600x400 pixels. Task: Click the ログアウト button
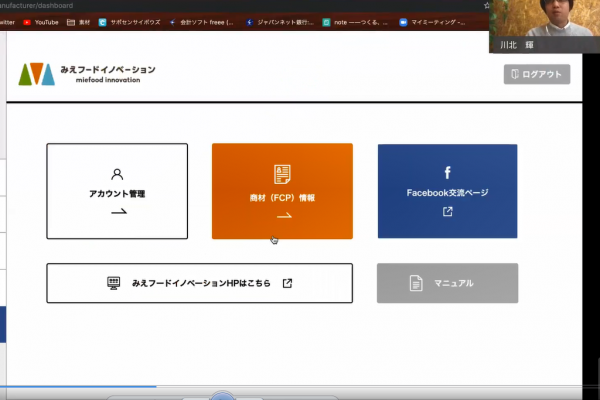coord(537,74)
